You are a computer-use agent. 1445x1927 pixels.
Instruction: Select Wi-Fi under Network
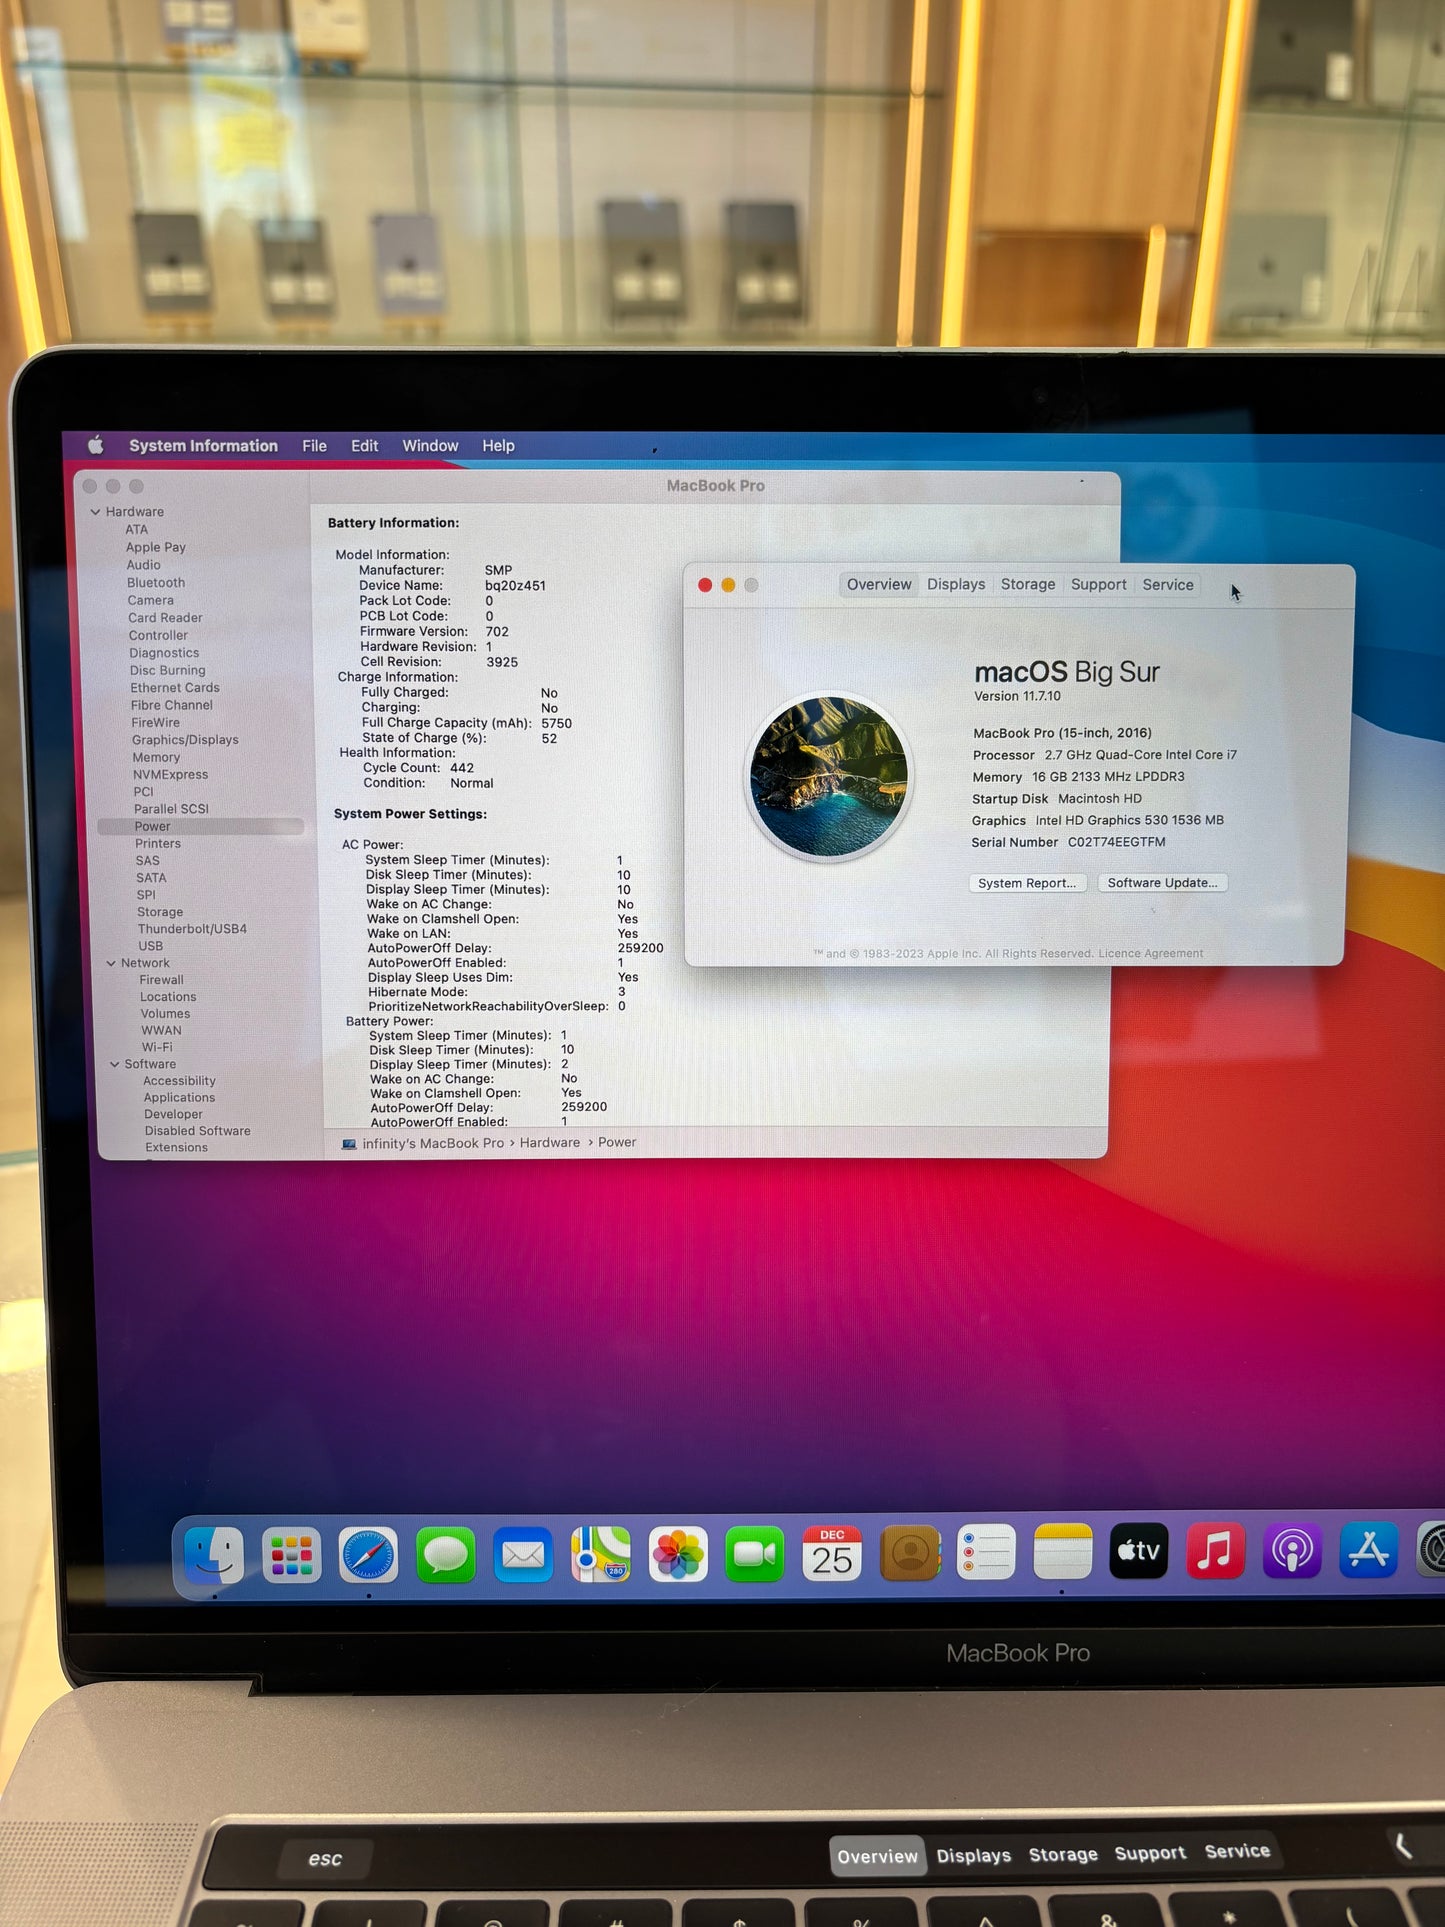click(x=157, y=1048)
